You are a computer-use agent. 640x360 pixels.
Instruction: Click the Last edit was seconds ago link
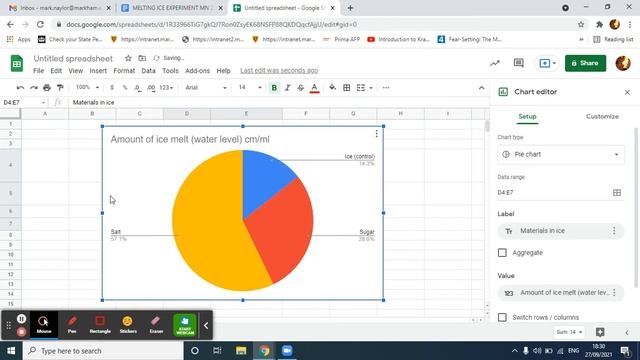(x=279, y=71)
